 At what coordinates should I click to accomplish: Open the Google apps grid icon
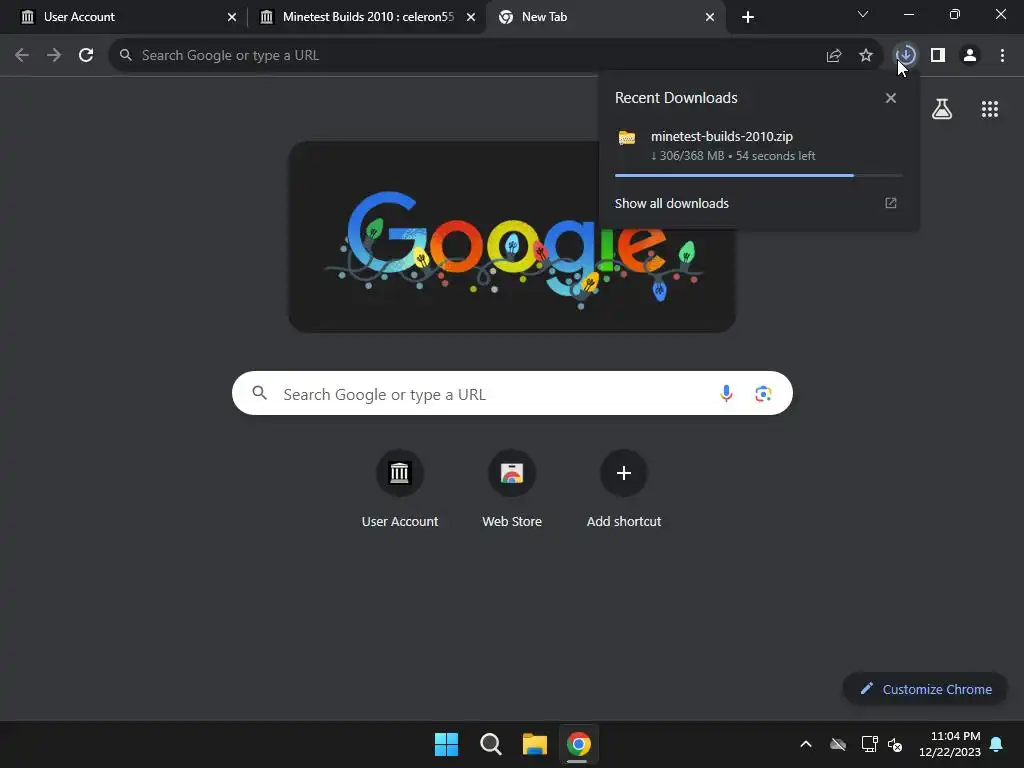(990, 109)
